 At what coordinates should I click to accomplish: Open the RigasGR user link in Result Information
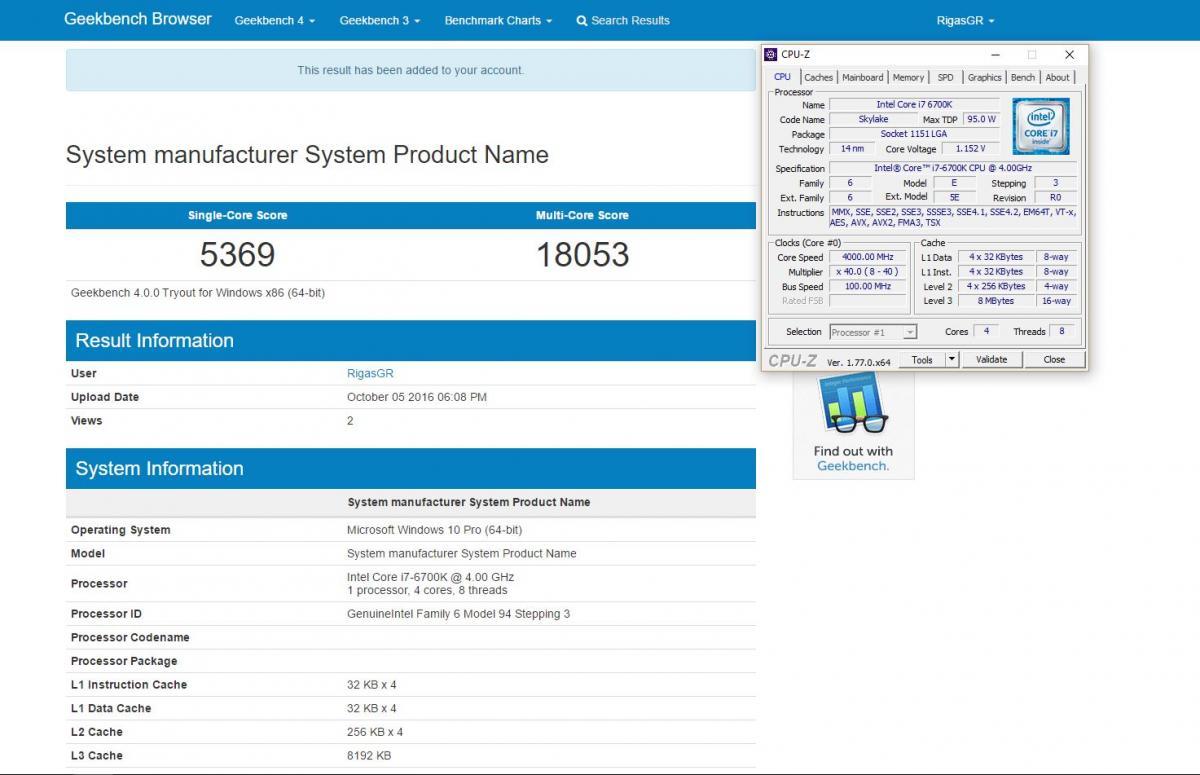pos(370,373)
